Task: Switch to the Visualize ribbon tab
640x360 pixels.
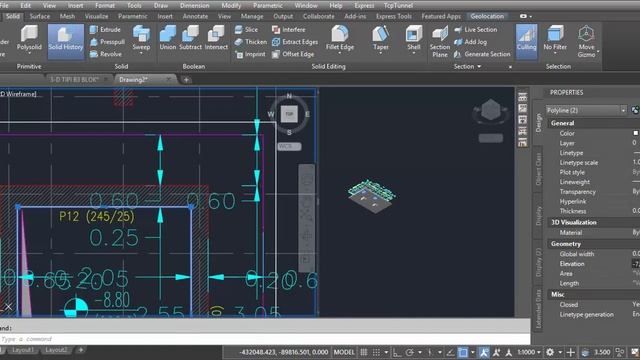Action: (x=96, y=16)
